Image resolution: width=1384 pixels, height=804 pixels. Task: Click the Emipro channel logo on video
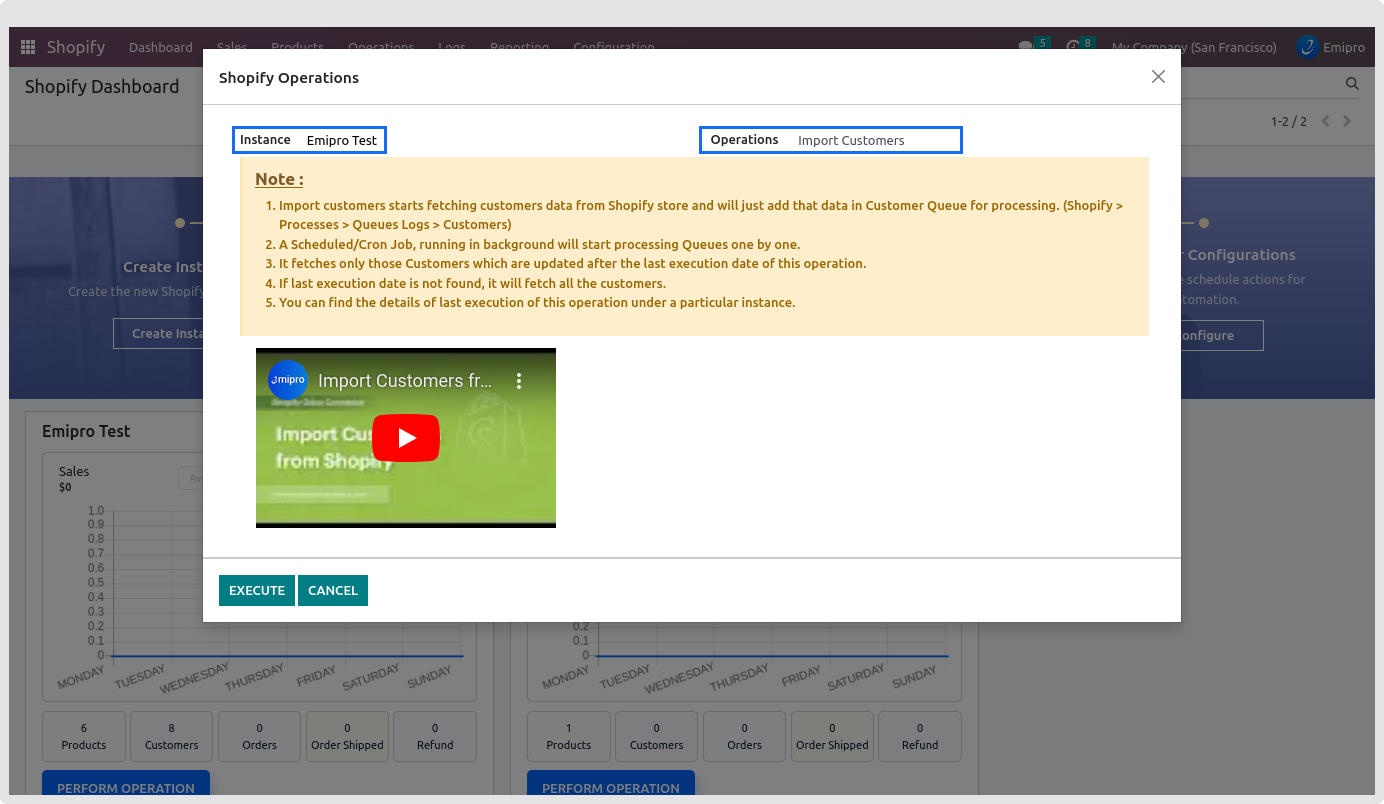[288, 380]
